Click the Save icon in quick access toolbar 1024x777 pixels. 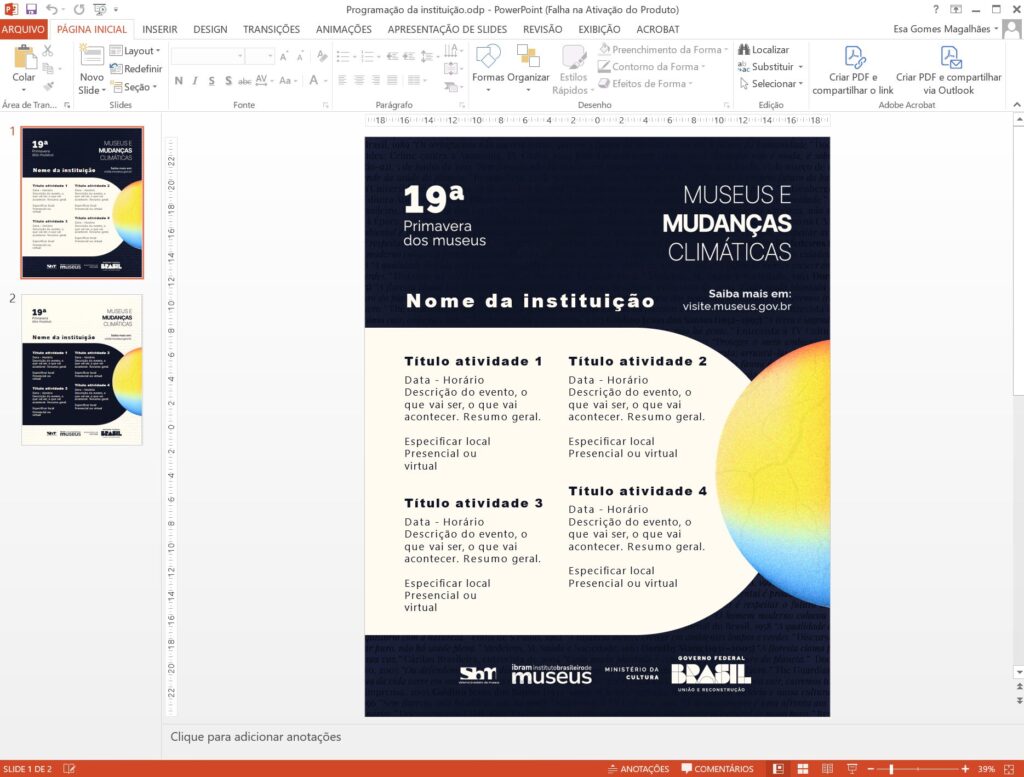(31, 9)
